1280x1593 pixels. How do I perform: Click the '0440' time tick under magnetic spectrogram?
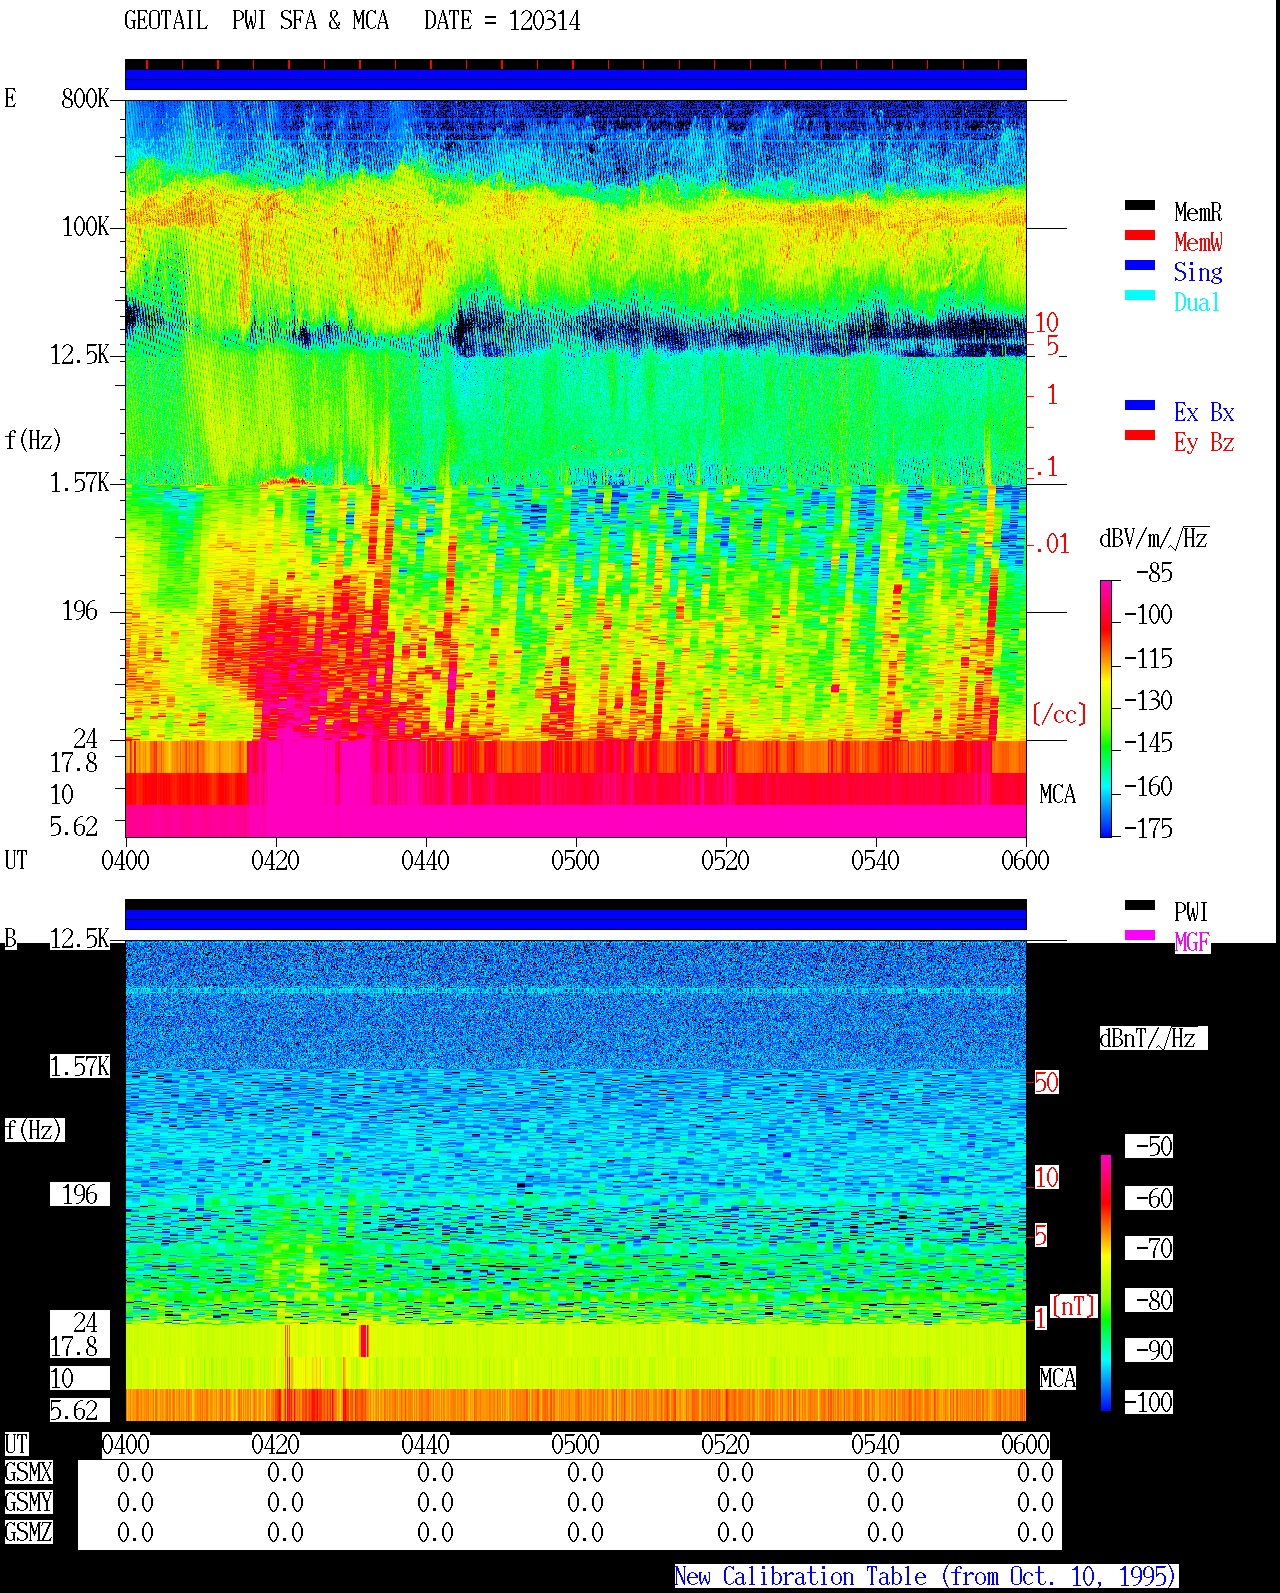pos(425,1444)
